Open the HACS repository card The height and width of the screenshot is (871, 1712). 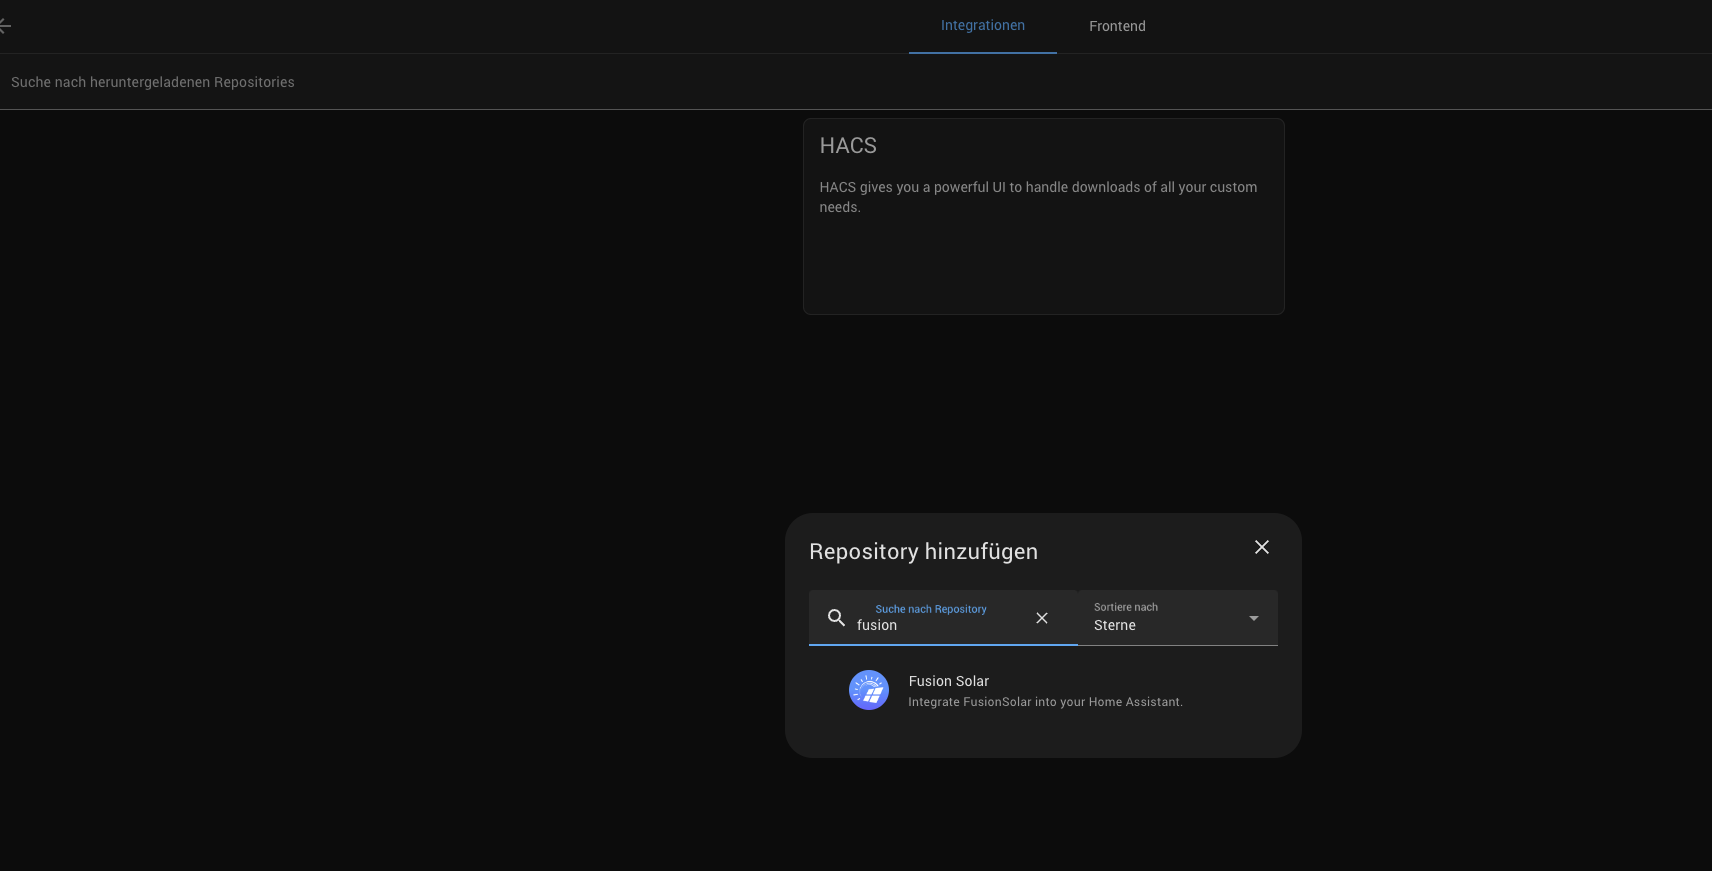click(x=1043, y=216)
